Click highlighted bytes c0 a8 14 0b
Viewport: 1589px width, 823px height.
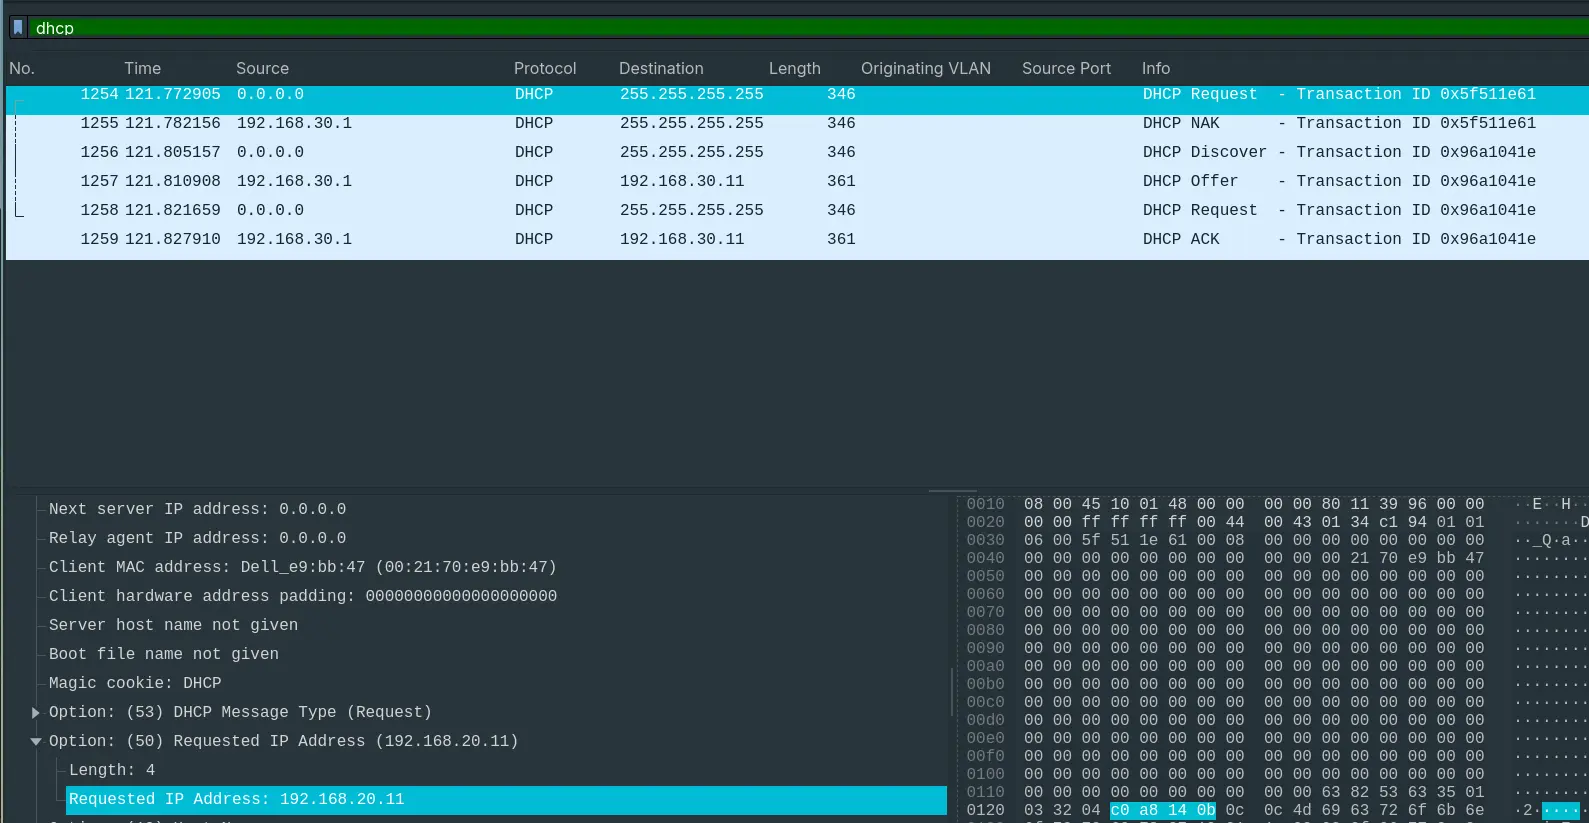1162,810
